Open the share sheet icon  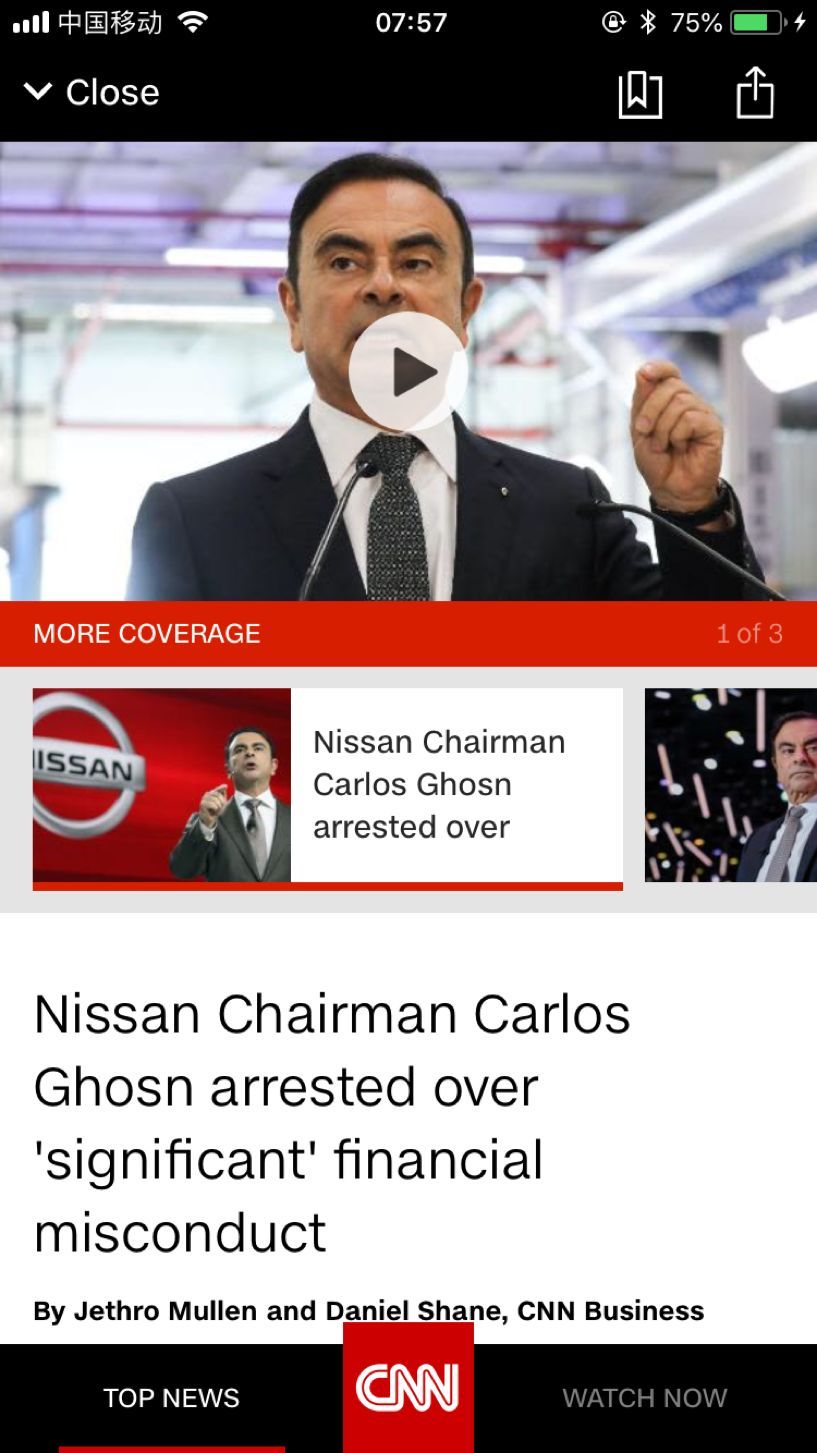[x=755, y=92]
